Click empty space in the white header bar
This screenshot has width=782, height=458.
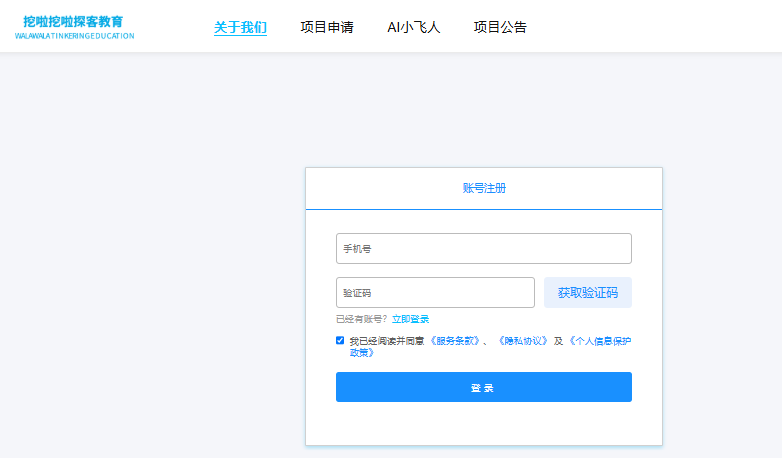click(x=650, y=27)
